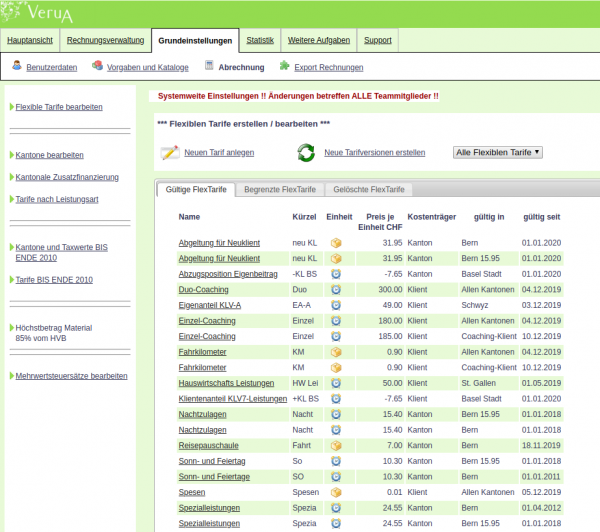This screenshot has height=532, width=600.
Task: Click clock icon in Hauswirtschafts Leistungen row
Action: pos(336,383)
